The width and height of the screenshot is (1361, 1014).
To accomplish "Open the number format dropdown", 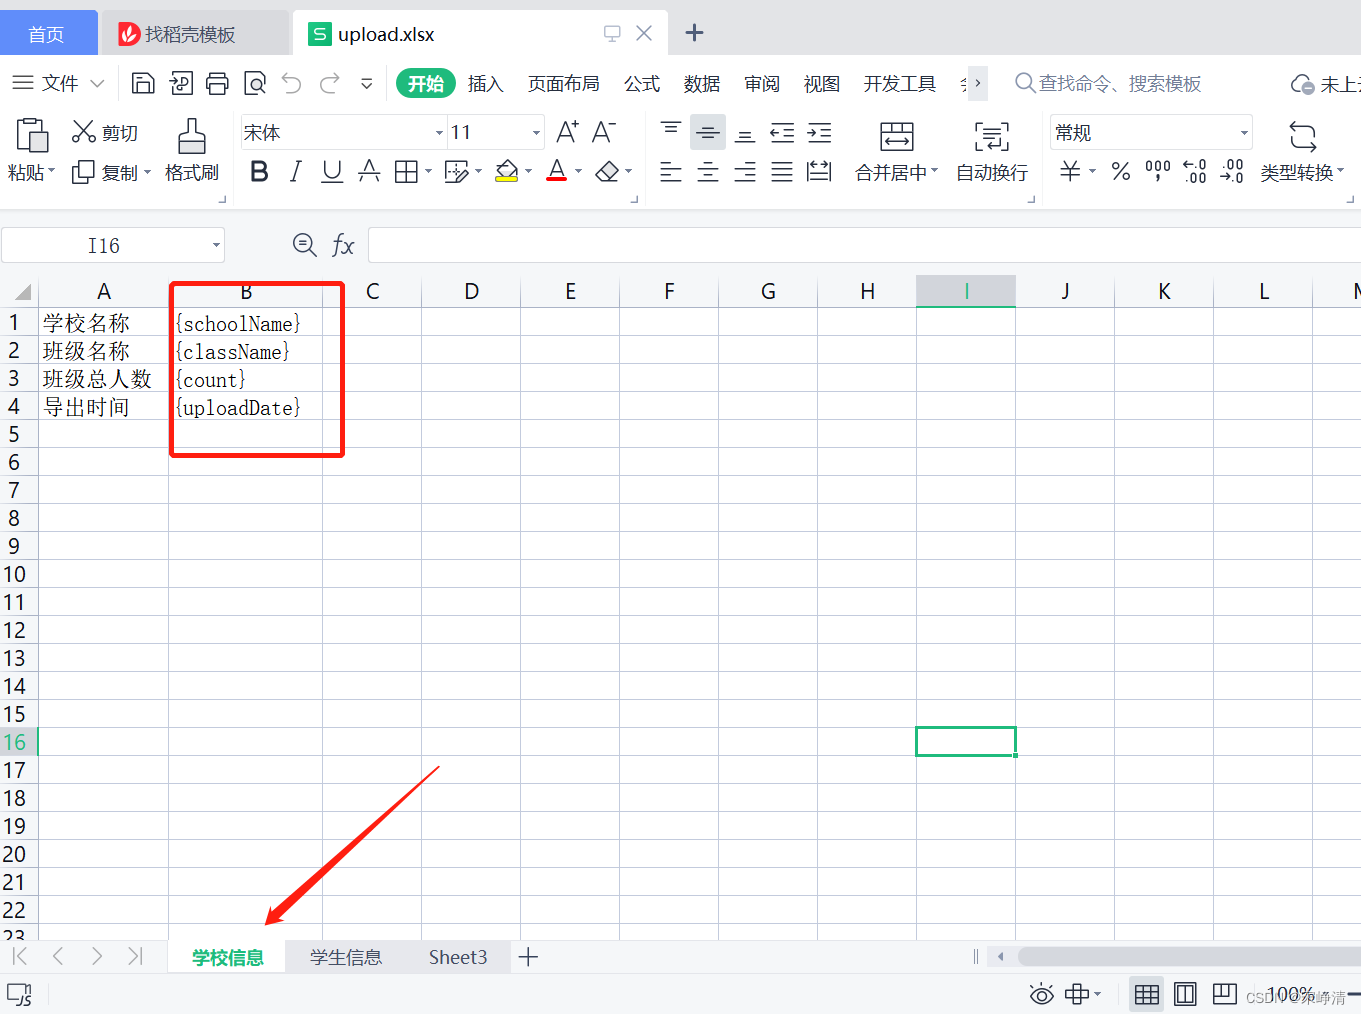I will tap(1244, 133).
